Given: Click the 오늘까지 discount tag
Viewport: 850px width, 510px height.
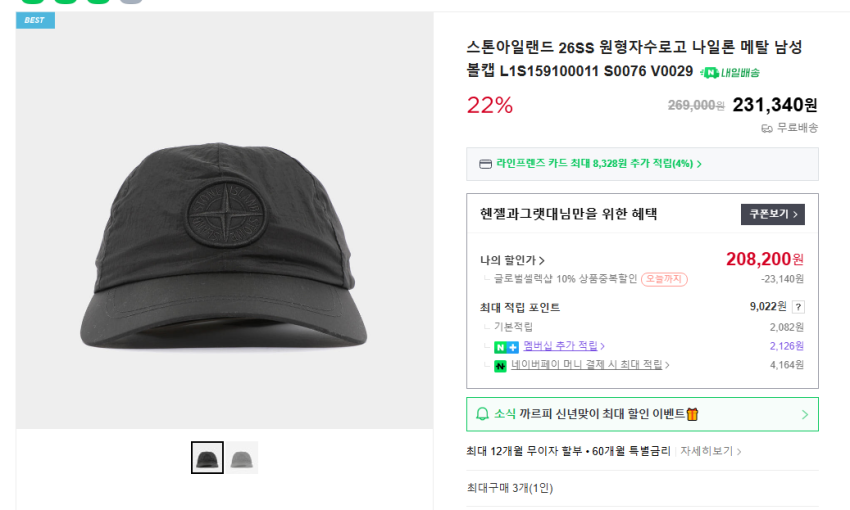Looking at the screenshot, I should point(664,279).
